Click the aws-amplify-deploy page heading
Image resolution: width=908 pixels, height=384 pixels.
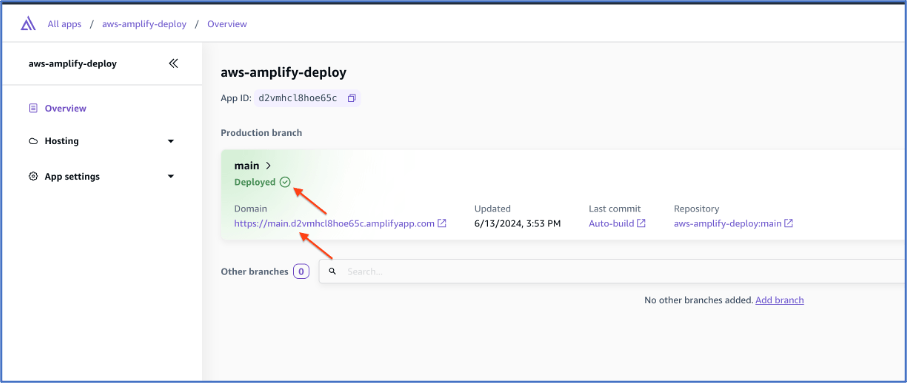283,73
